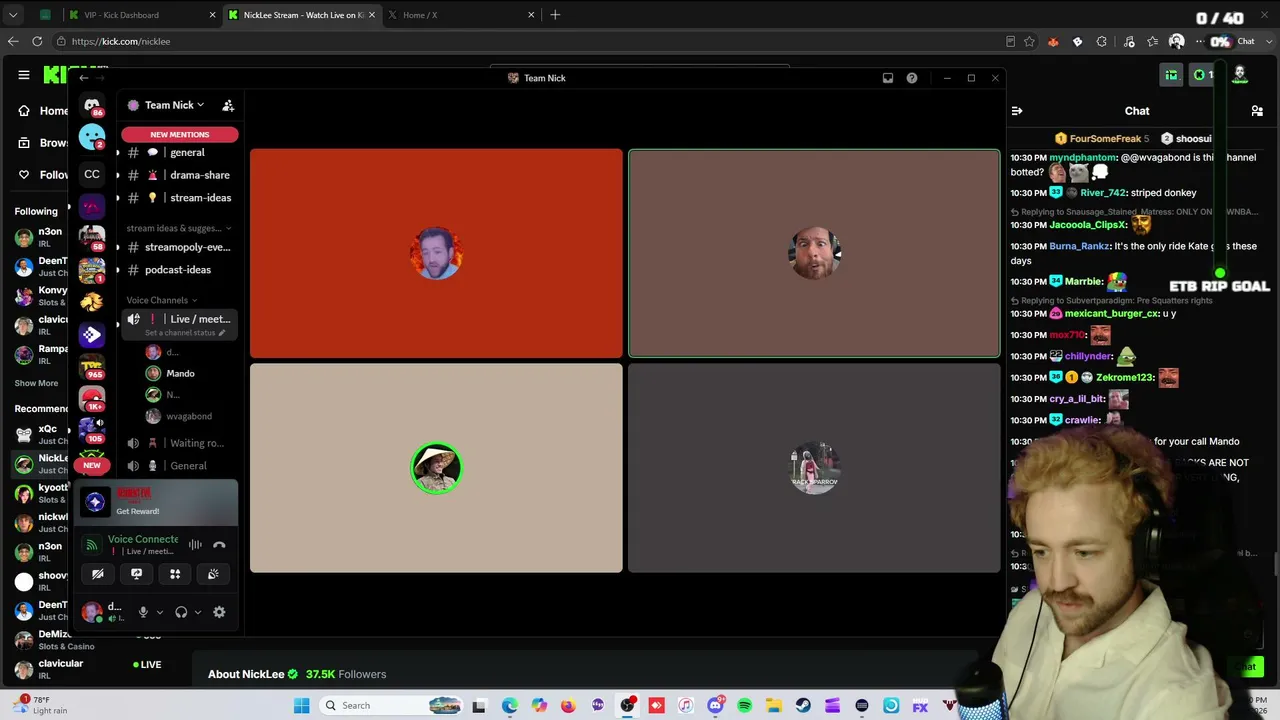The width and height of the screenshot is (1280, 720).
Task: Open Burna_Rankz username in chat
Action: point(1079,246)
